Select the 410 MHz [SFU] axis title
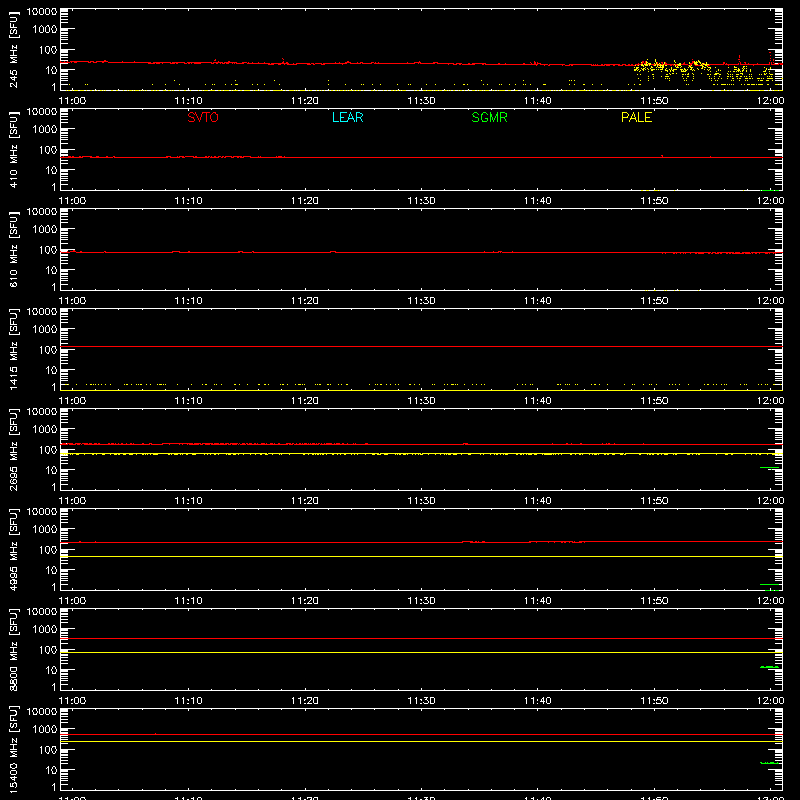Image resolution: width=800 pixels, height=800 pixels. coord(13,149)
